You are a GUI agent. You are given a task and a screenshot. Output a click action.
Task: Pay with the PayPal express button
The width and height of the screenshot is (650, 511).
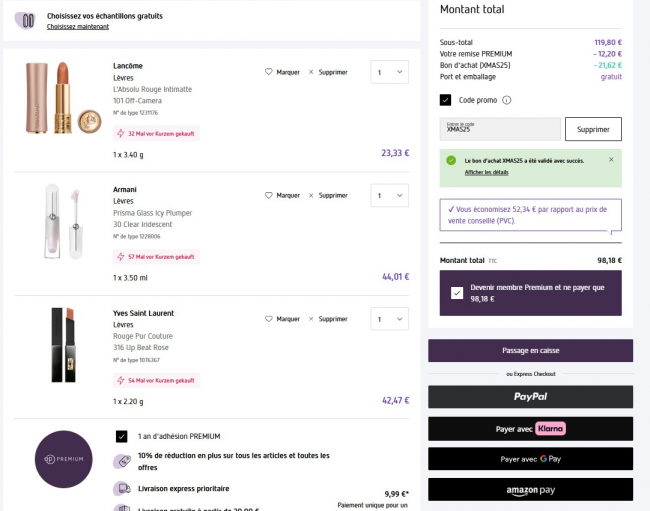coord(530,397)
